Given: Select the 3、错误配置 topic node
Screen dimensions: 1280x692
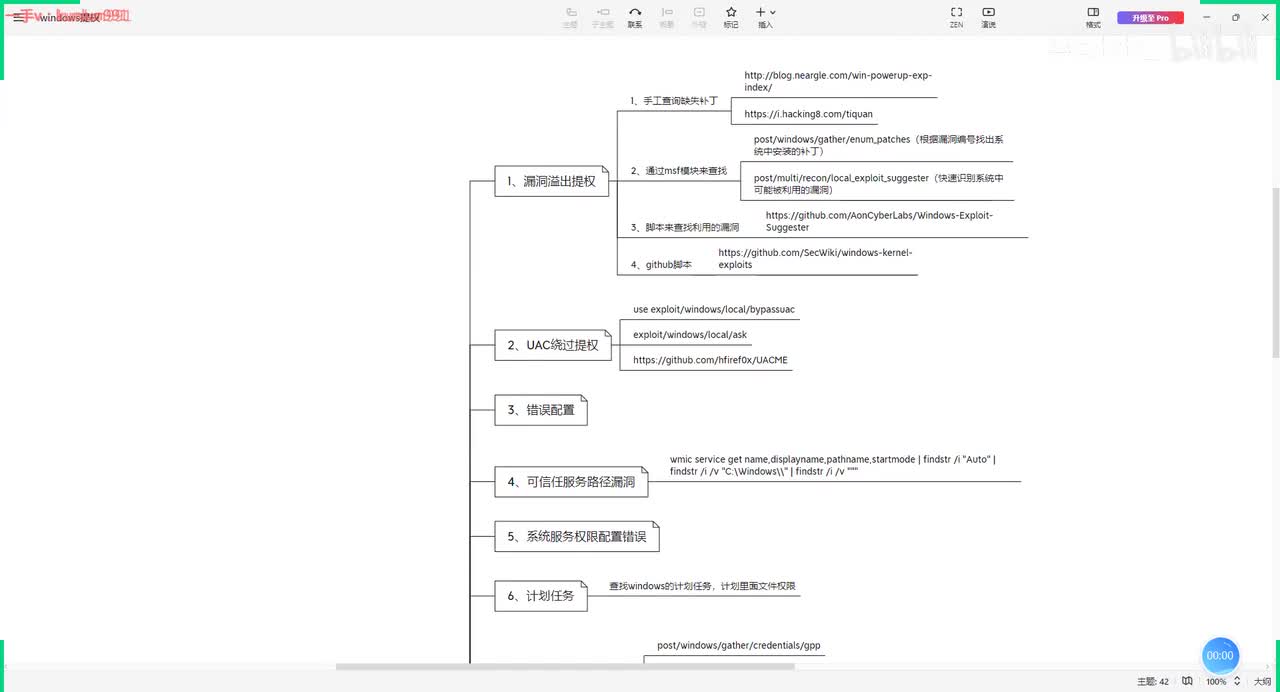Looking at the screenshot, I should point(541,410).
